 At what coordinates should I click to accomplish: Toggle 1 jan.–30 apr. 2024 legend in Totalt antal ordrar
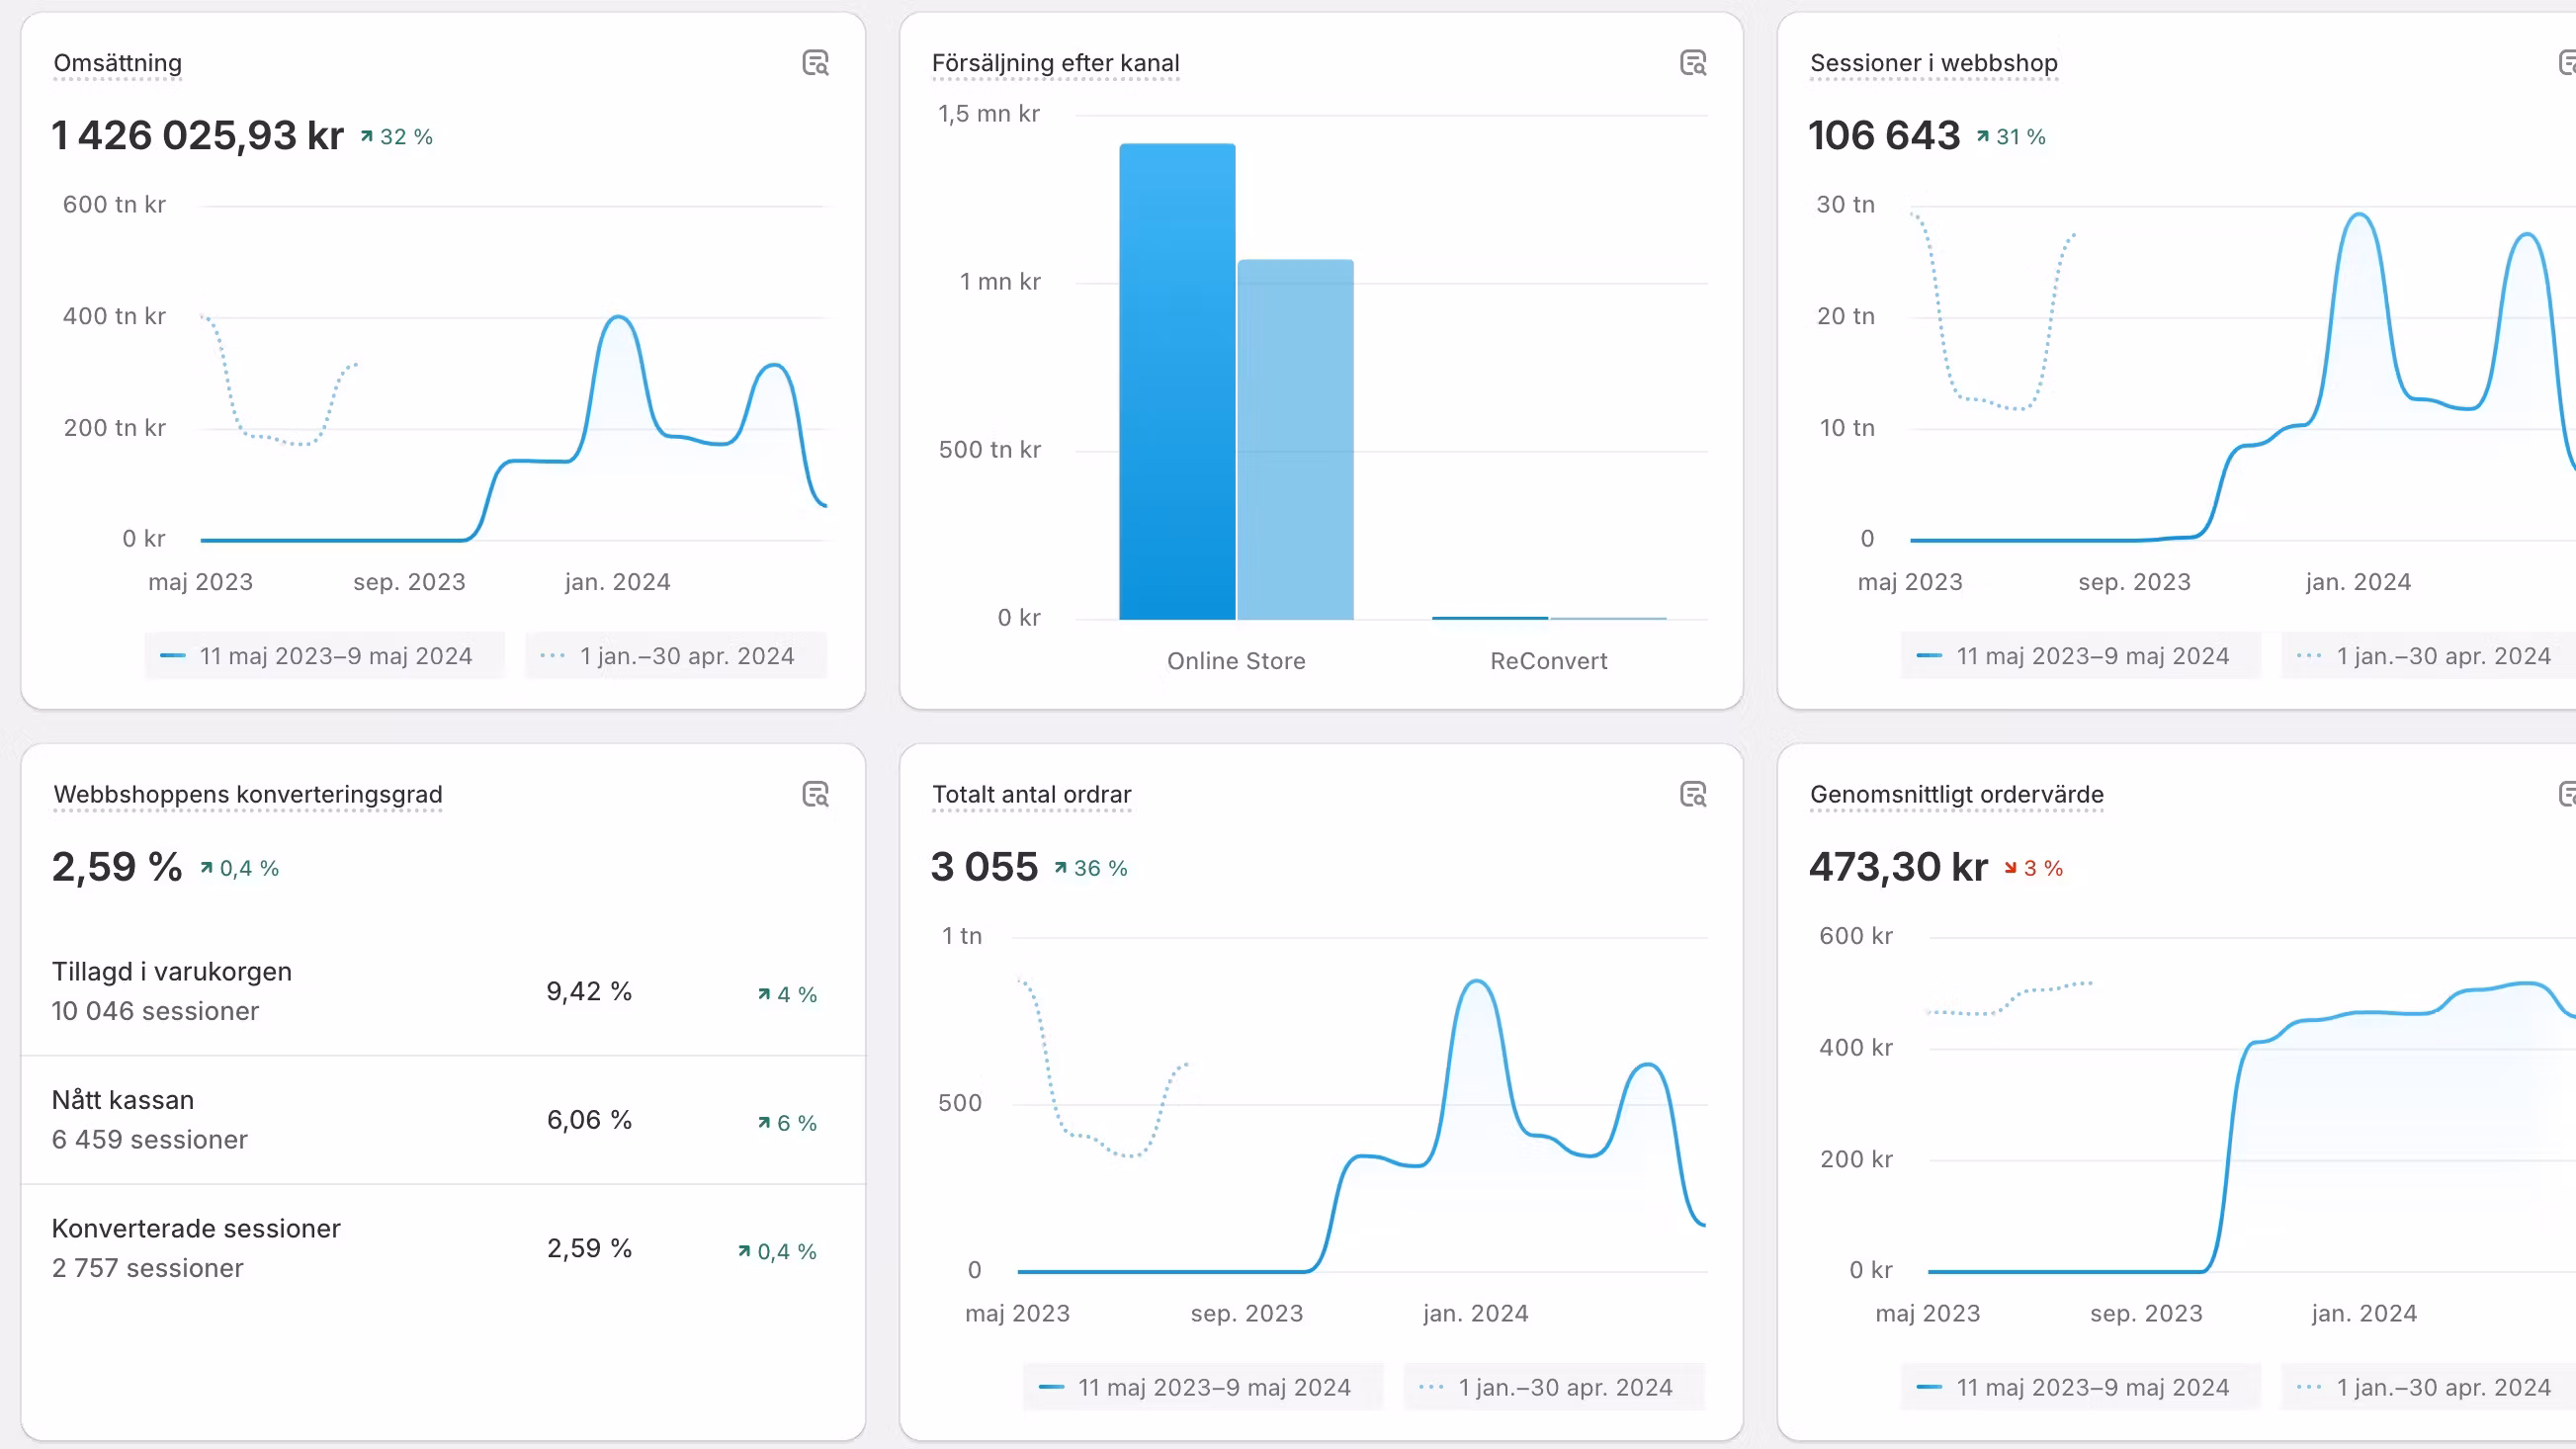click(1553, 1387)
